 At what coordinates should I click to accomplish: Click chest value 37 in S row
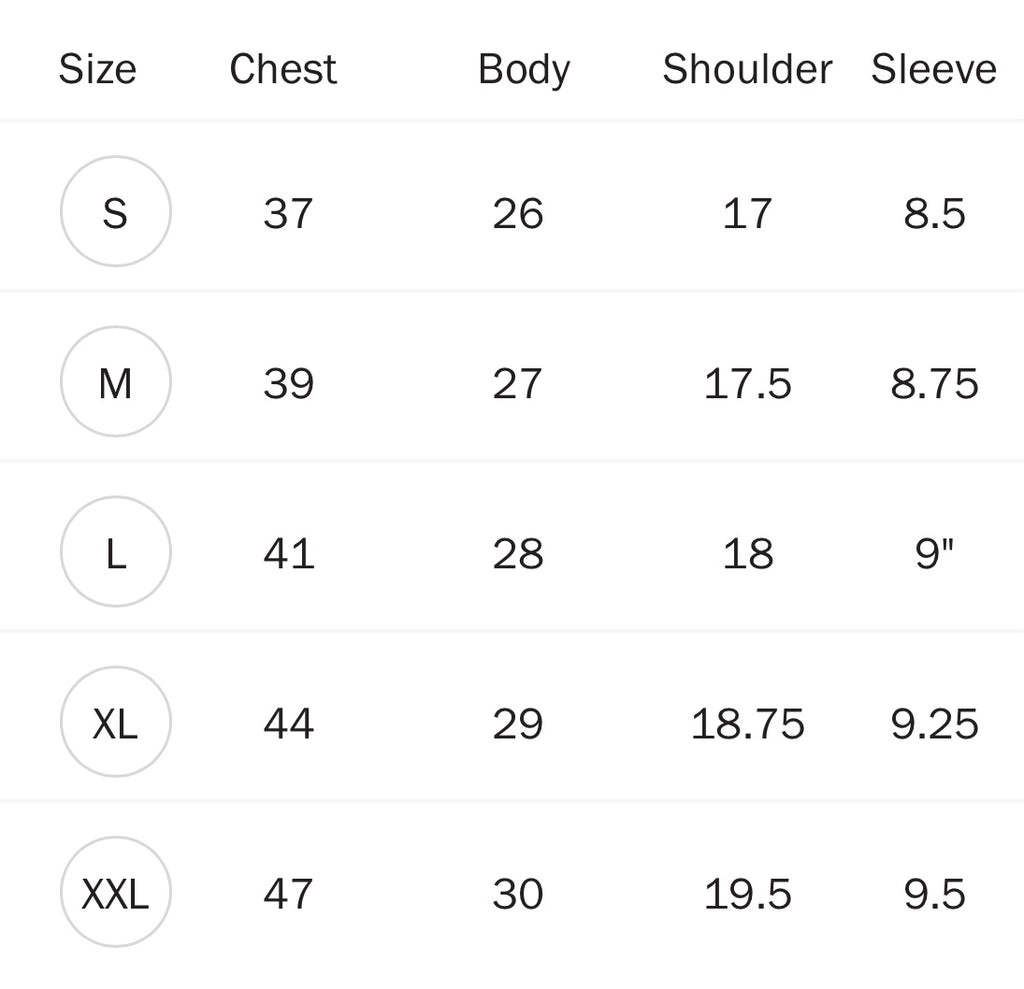pos(288,213)
